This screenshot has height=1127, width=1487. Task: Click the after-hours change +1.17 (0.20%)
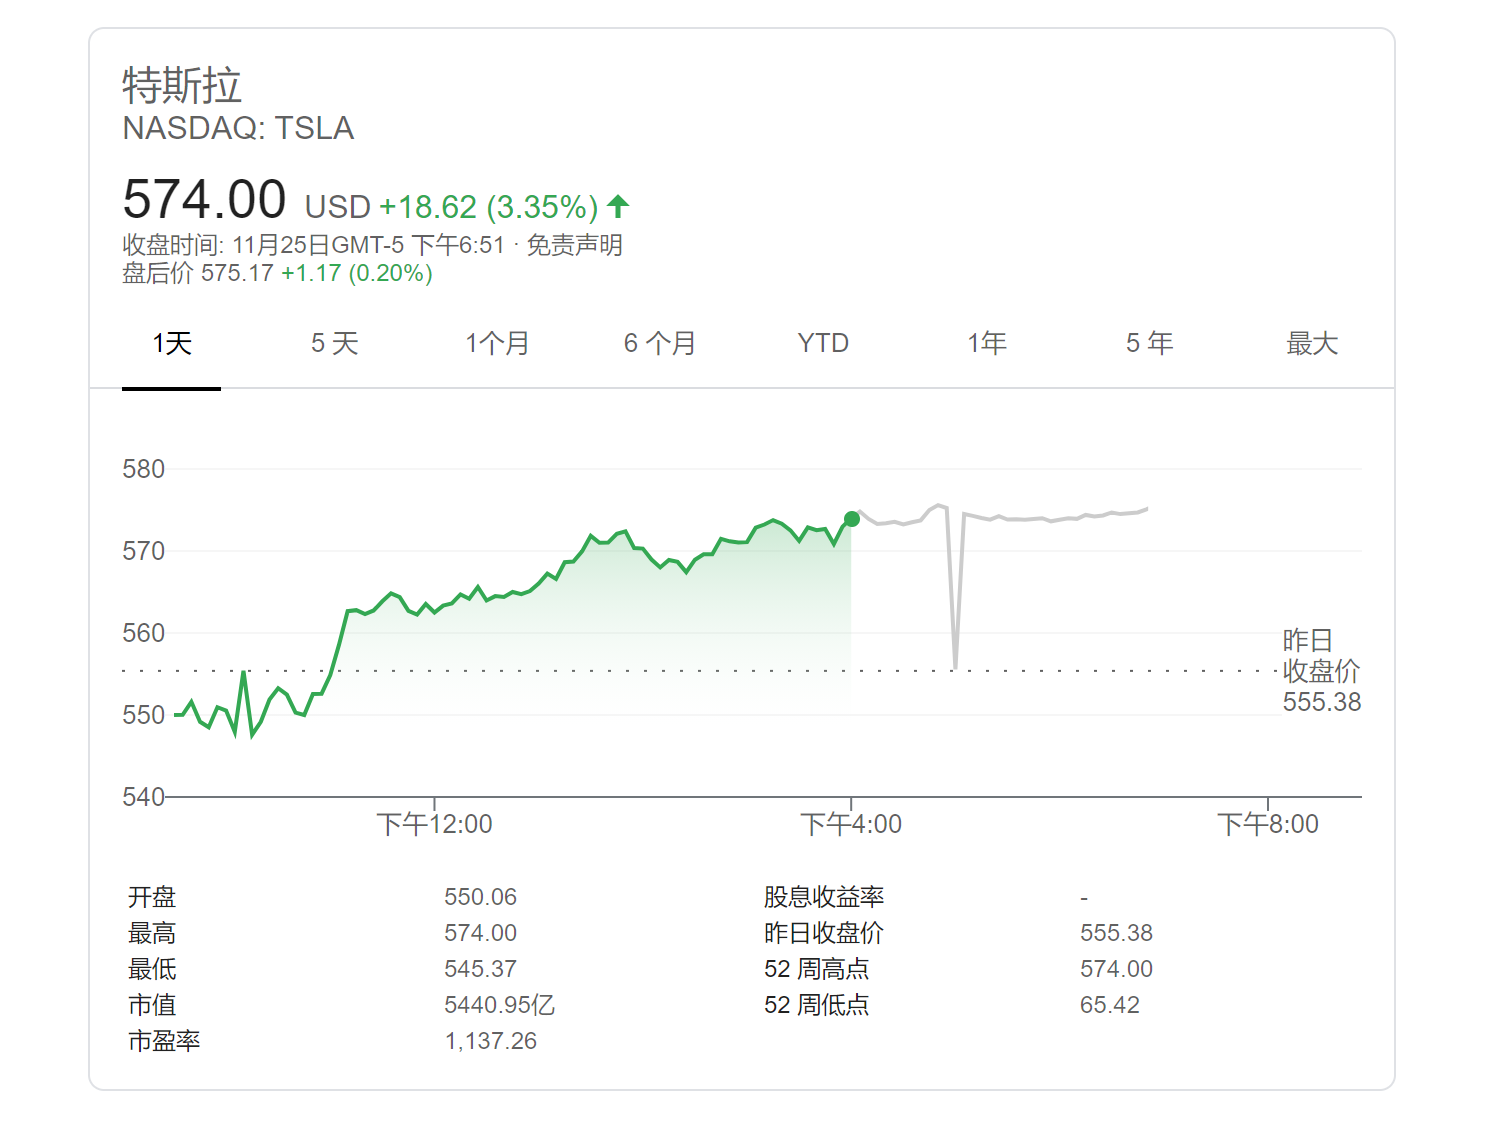click(357, 273)
